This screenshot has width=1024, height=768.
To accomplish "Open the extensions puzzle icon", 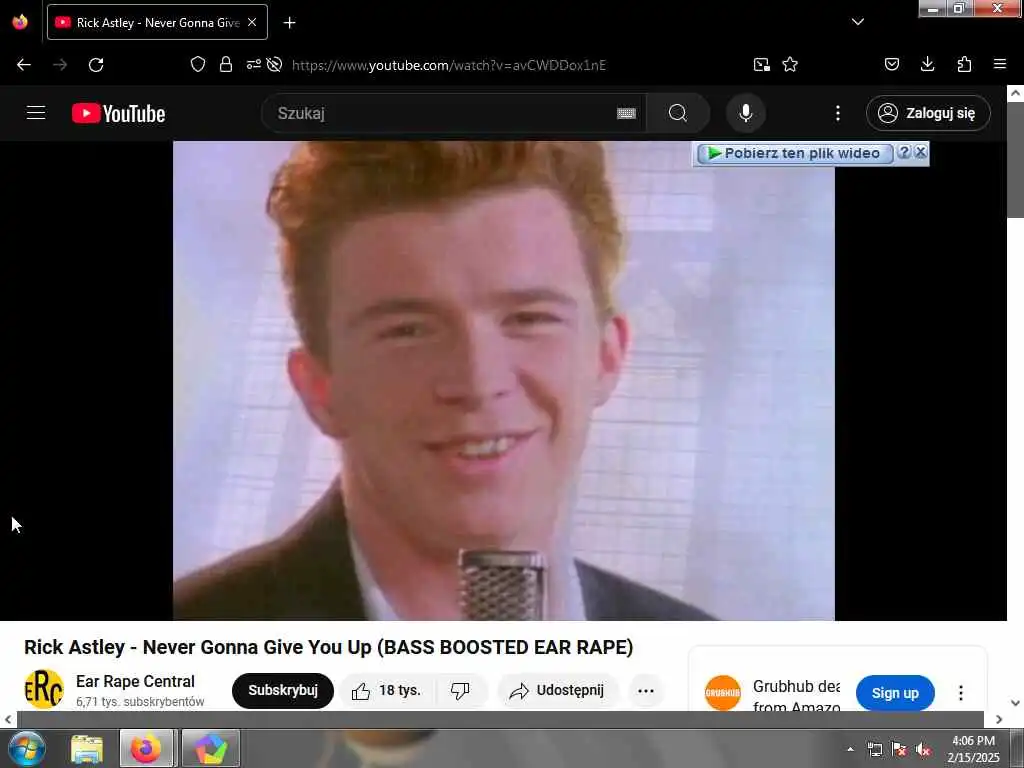I will coord(964,64).
